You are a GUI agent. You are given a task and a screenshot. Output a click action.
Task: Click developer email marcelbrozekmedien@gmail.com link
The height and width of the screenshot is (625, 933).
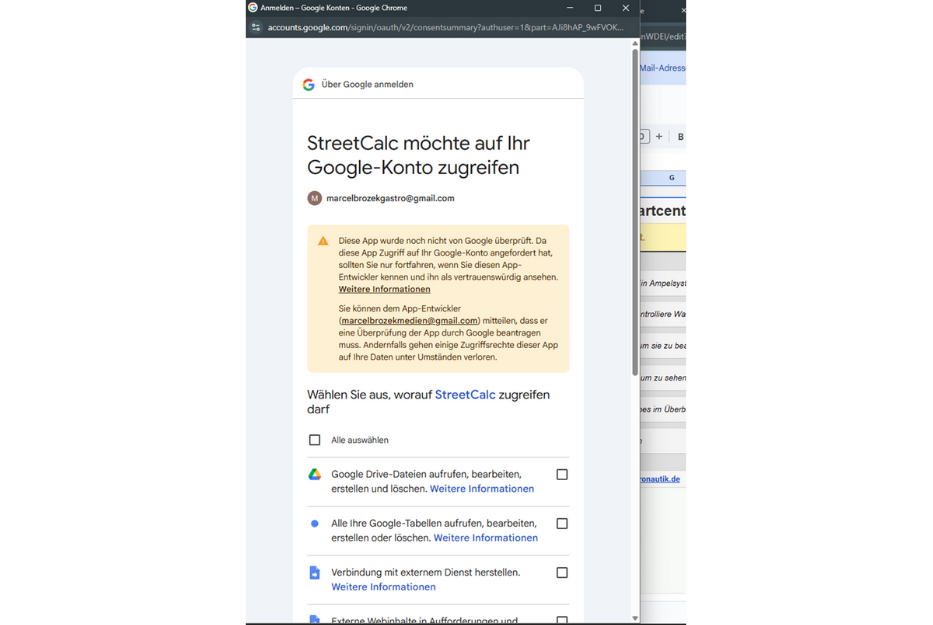coord(409,321)
